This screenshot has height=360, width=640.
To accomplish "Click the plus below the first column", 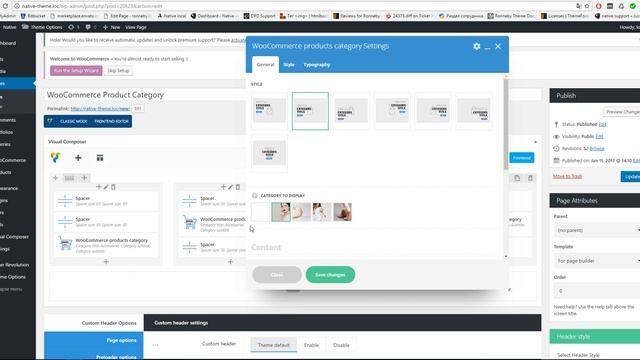I will point(106,262).
